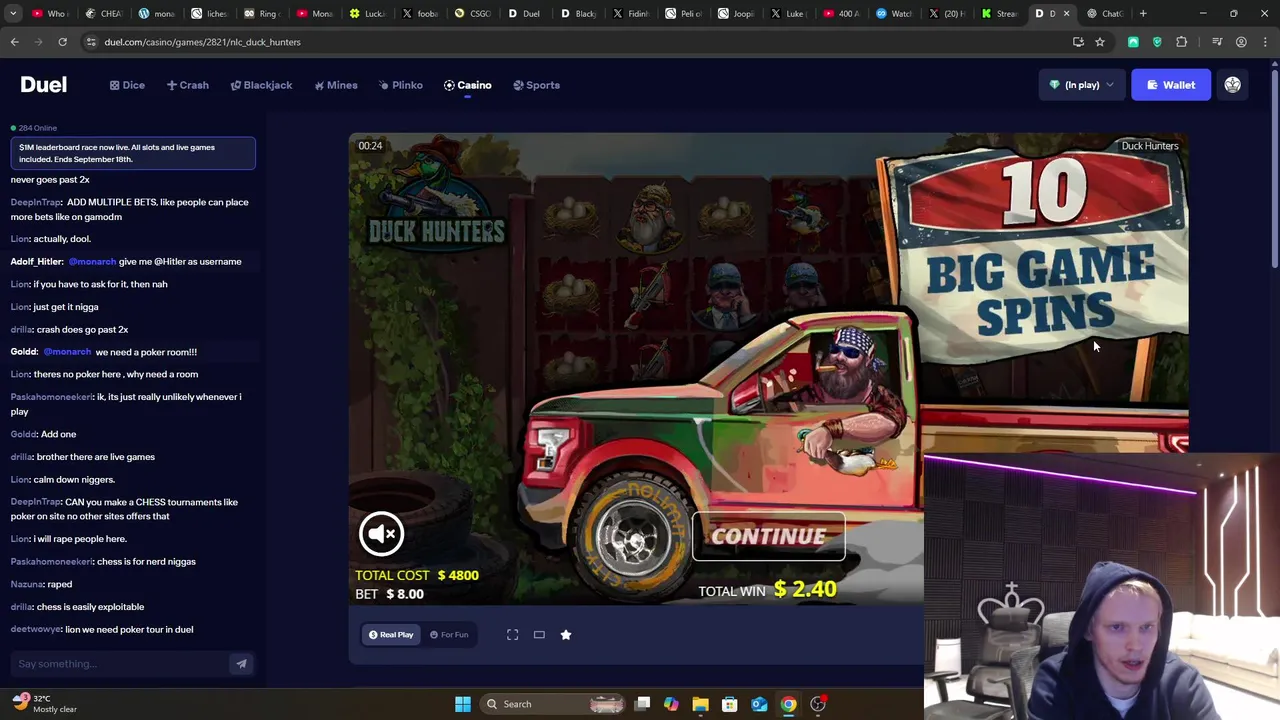Open DeepInTrap's profile from the multiple bets message

36,202
